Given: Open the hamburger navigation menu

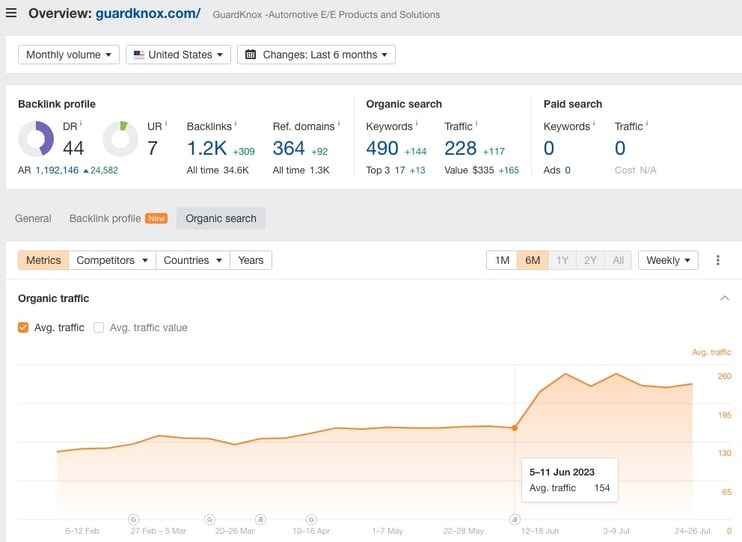Looking at the screenshot, I should pos(11,14).
